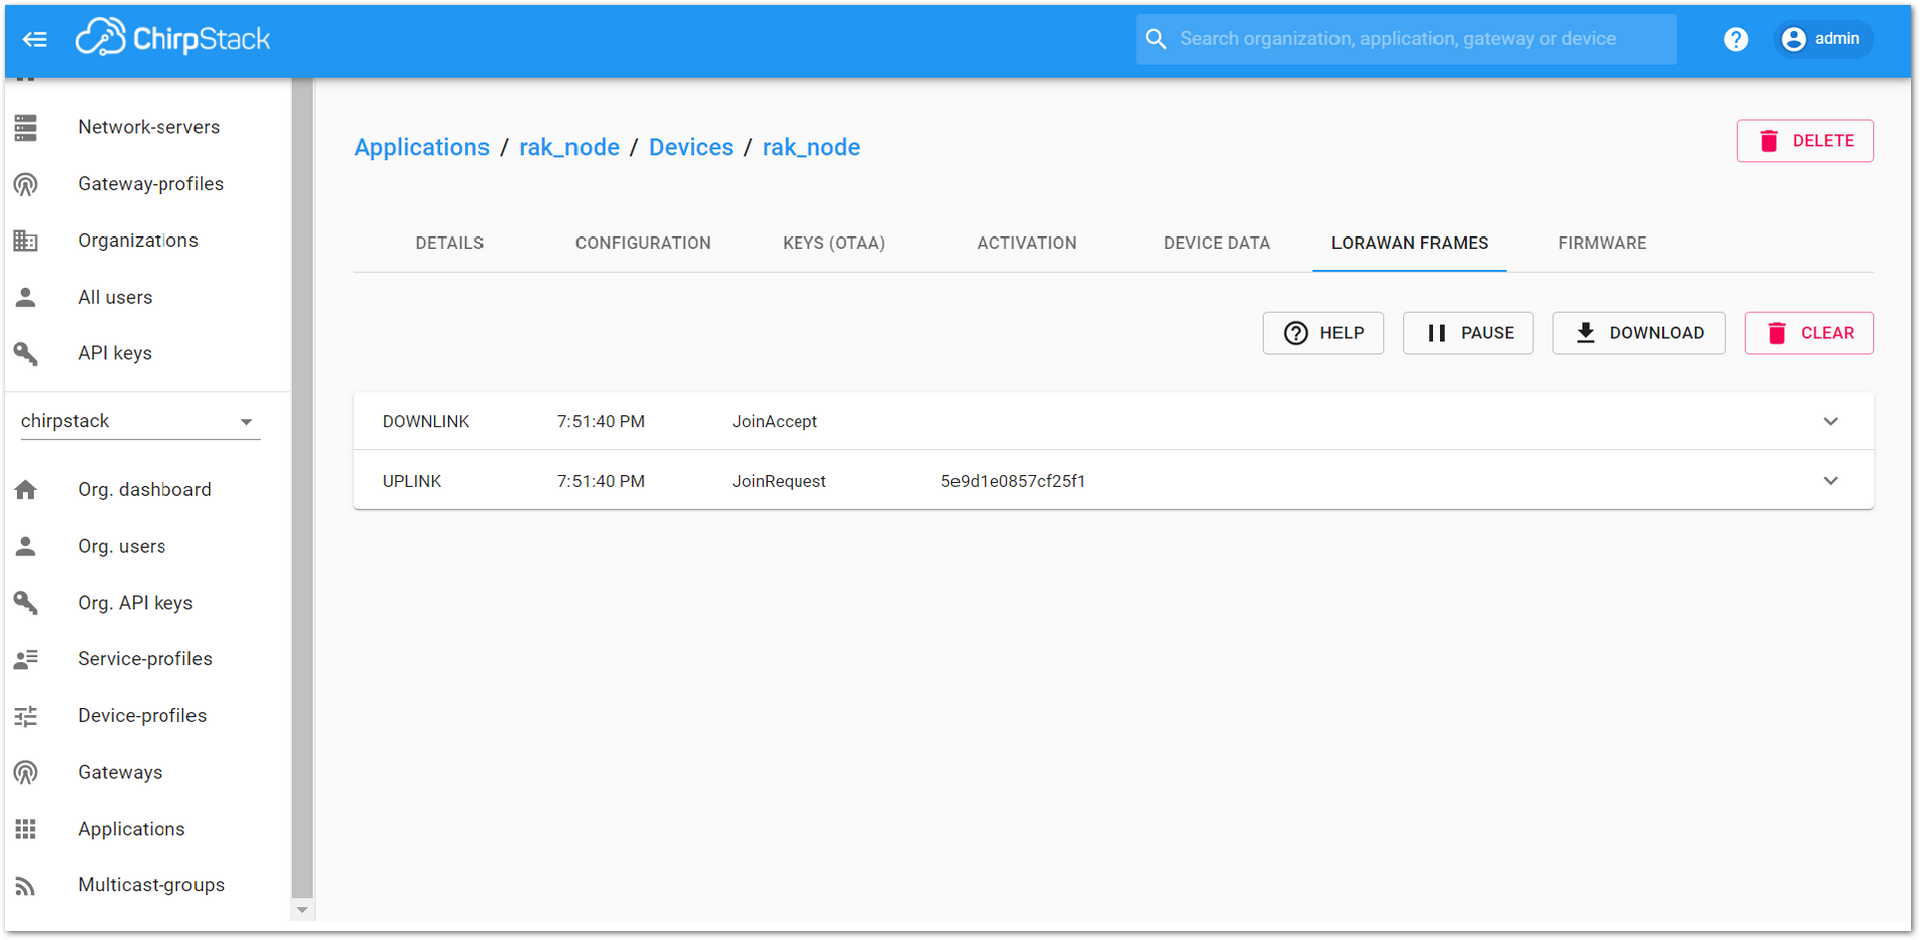Viewport: 1920px width, 940px height.
Task: Follow the Applications breadcrumb link
Action: pyautogui.click(x=422, y=147)
